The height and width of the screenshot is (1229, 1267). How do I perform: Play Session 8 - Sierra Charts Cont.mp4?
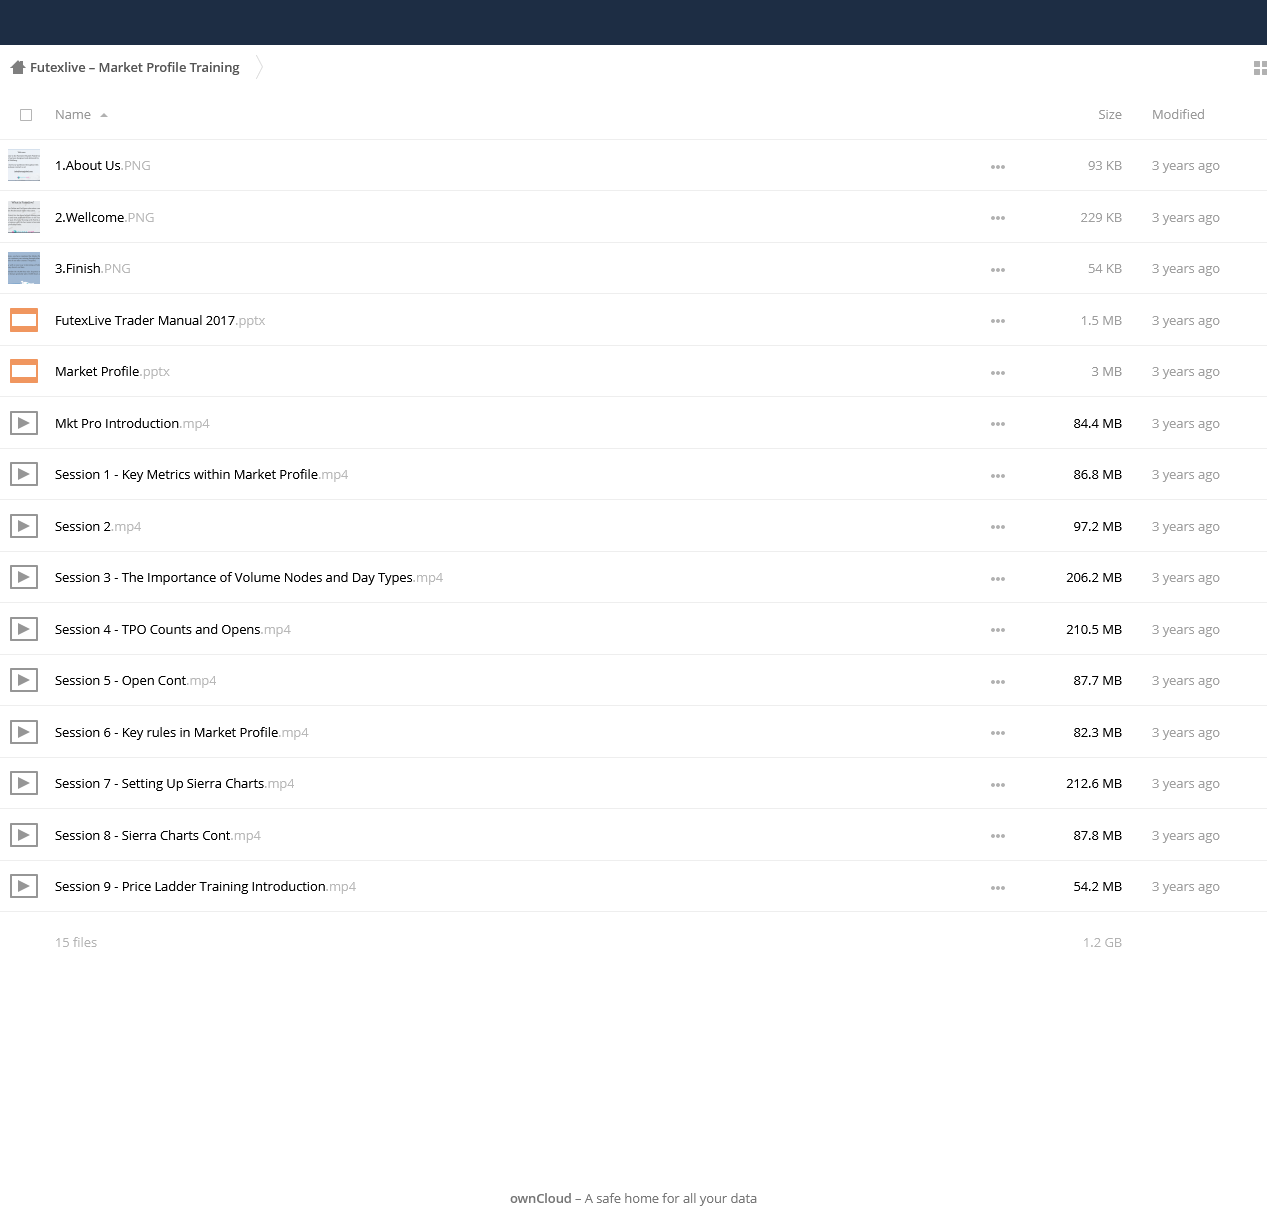158,835
